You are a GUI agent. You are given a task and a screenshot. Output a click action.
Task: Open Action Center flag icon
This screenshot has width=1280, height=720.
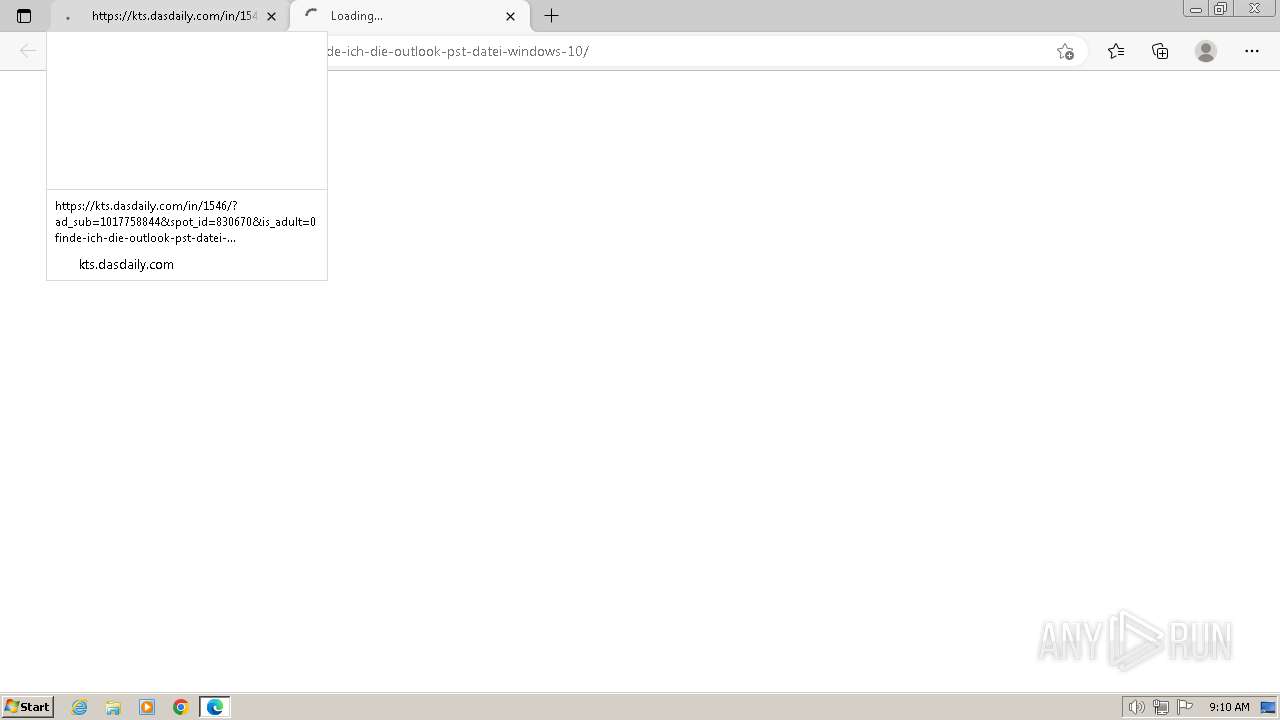pos(1185,707)
